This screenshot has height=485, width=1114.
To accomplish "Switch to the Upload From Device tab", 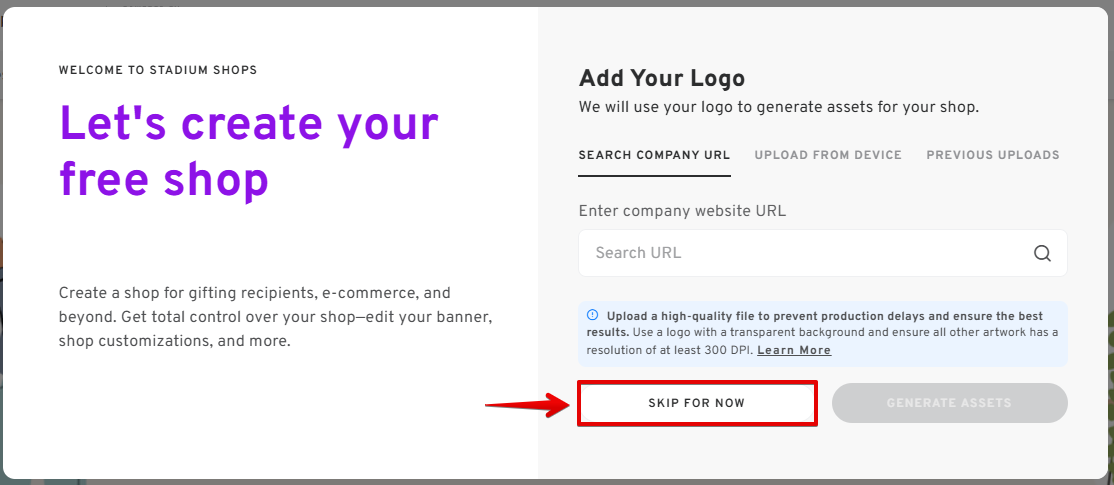I will pyautogui.click(x=828, y=155).
